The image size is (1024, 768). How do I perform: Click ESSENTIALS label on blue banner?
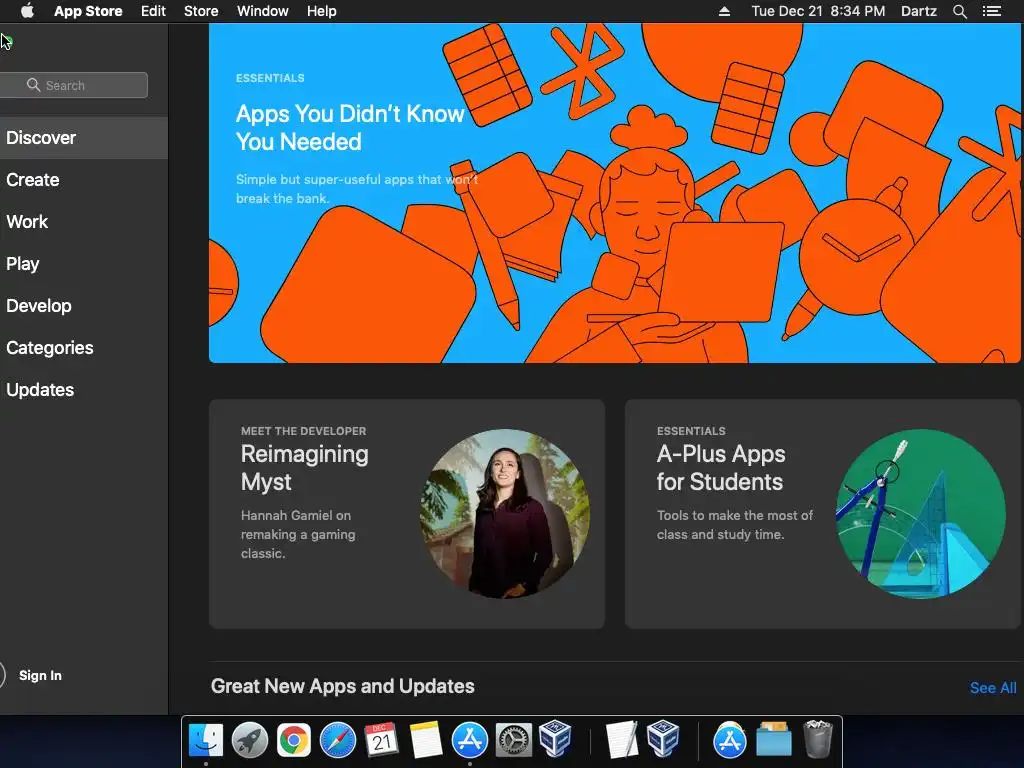270,78
